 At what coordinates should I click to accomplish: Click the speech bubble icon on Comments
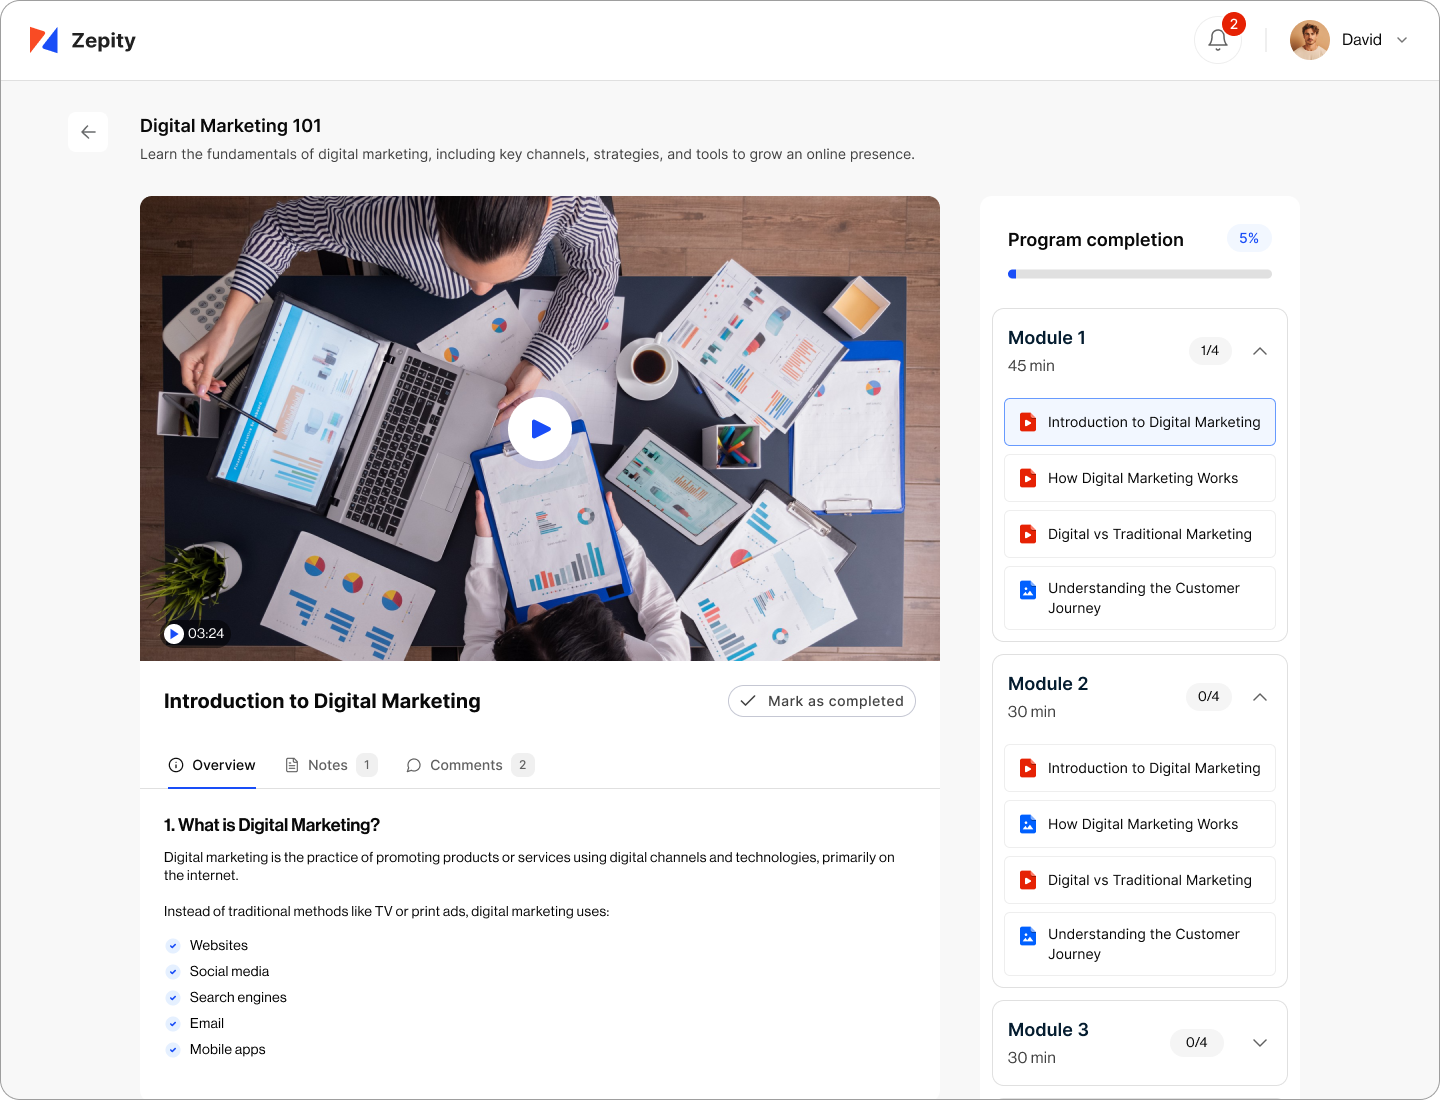[413, 765]
